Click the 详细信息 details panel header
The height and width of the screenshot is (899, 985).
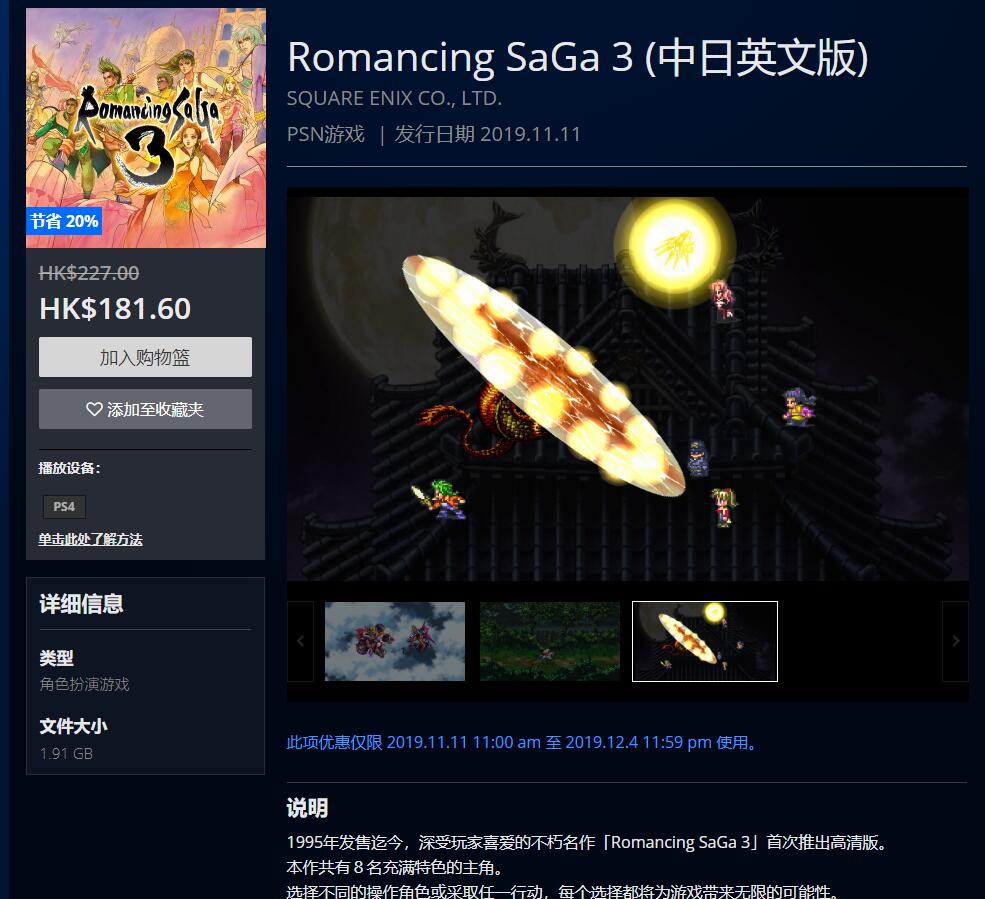pos(82,604)
